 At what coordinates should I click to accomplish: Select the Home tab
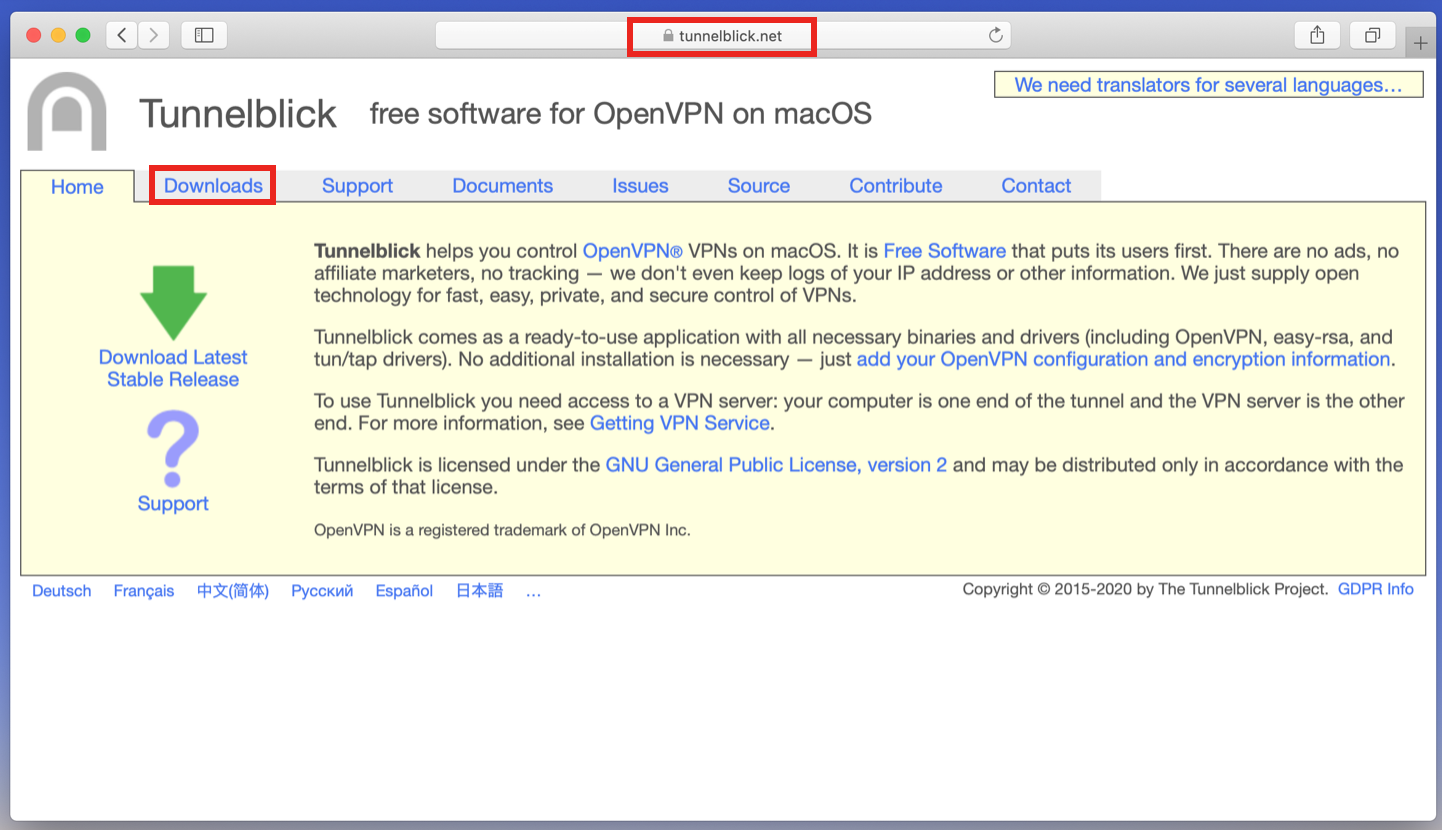point(77,187)
